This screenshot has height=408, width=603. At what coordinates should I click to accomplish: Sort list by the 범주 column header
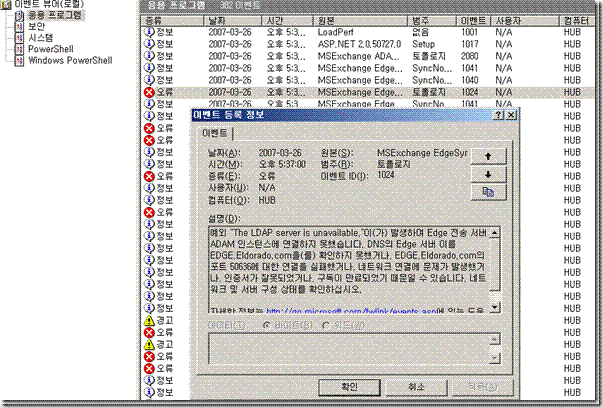coord(432,20)
